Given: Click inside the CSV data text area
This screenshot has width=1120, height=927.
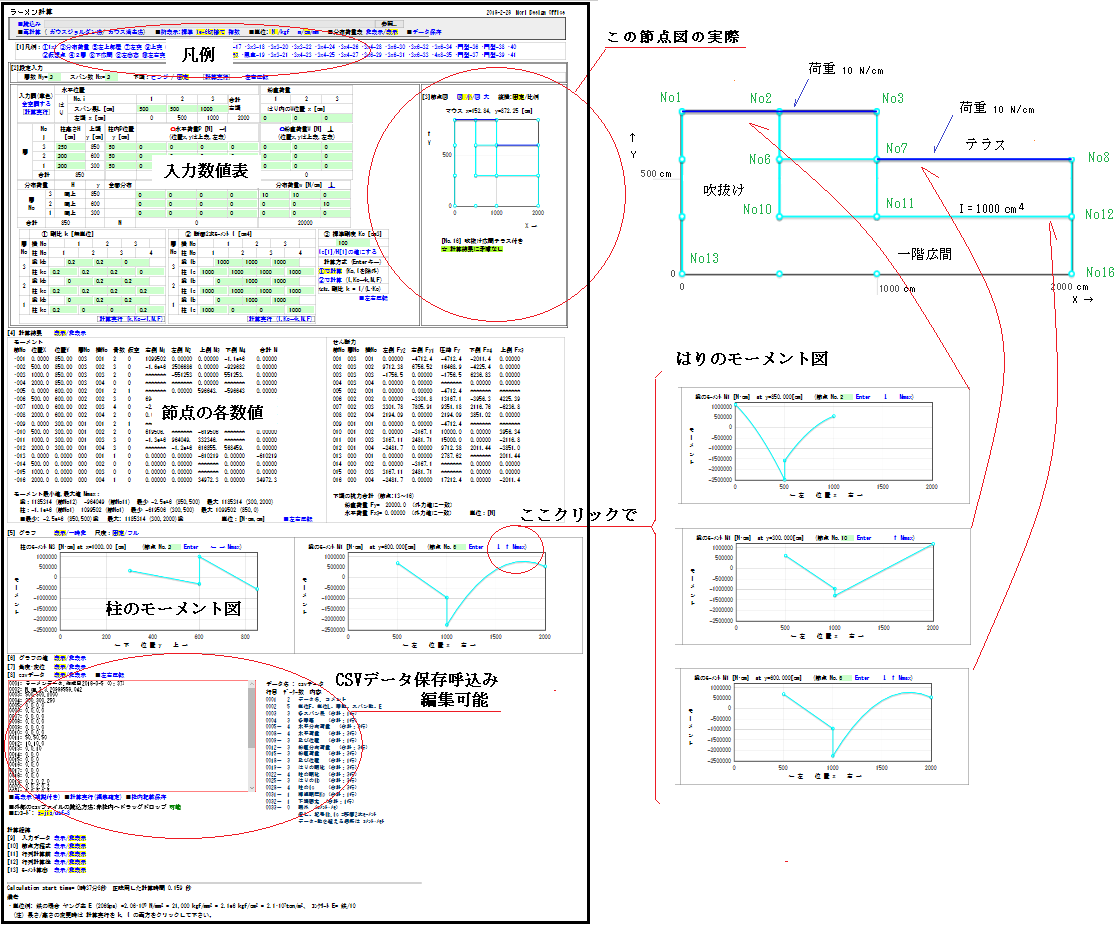Looking at the screenshot, I should click(127, 736).
